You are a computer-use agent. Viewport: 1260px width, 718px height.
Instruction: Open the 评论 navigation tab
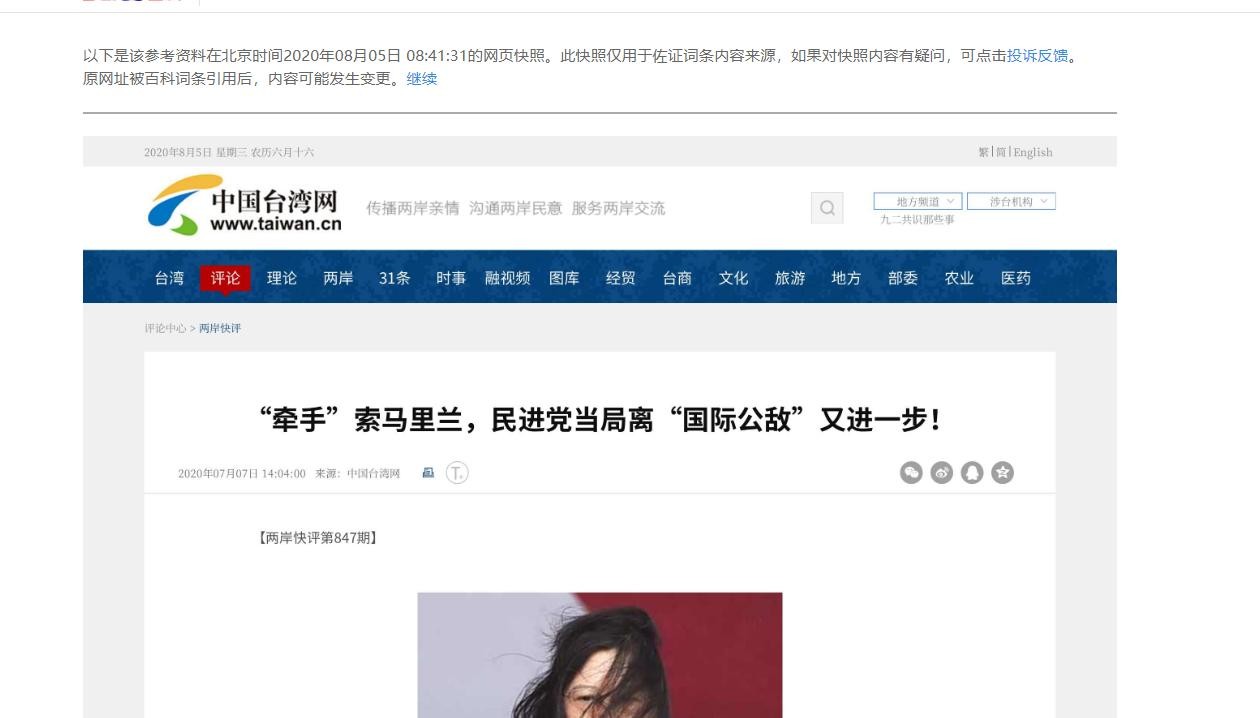[225, 278]
